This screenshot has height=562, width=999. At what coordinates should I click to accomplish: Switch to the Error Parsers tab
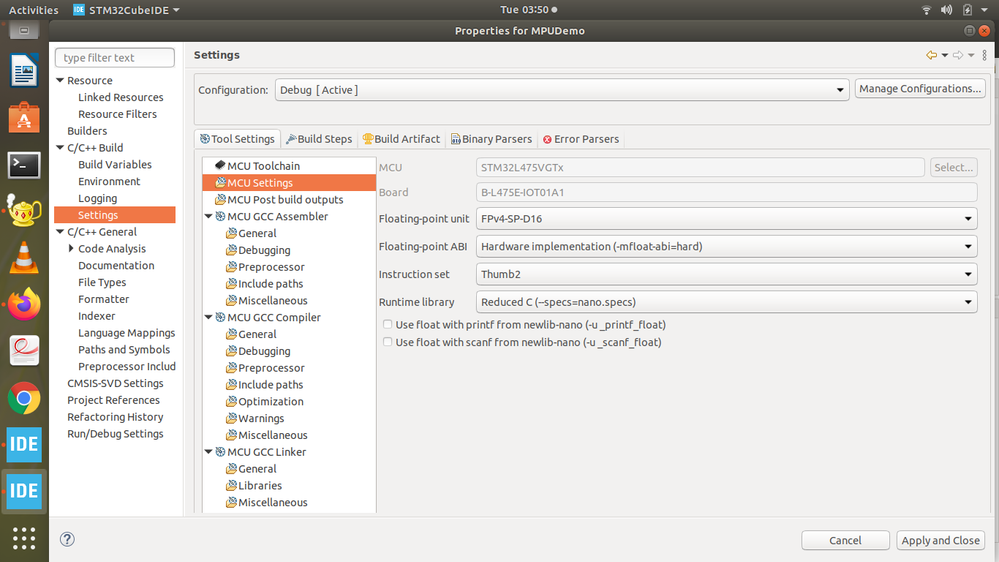coord(580,139)
